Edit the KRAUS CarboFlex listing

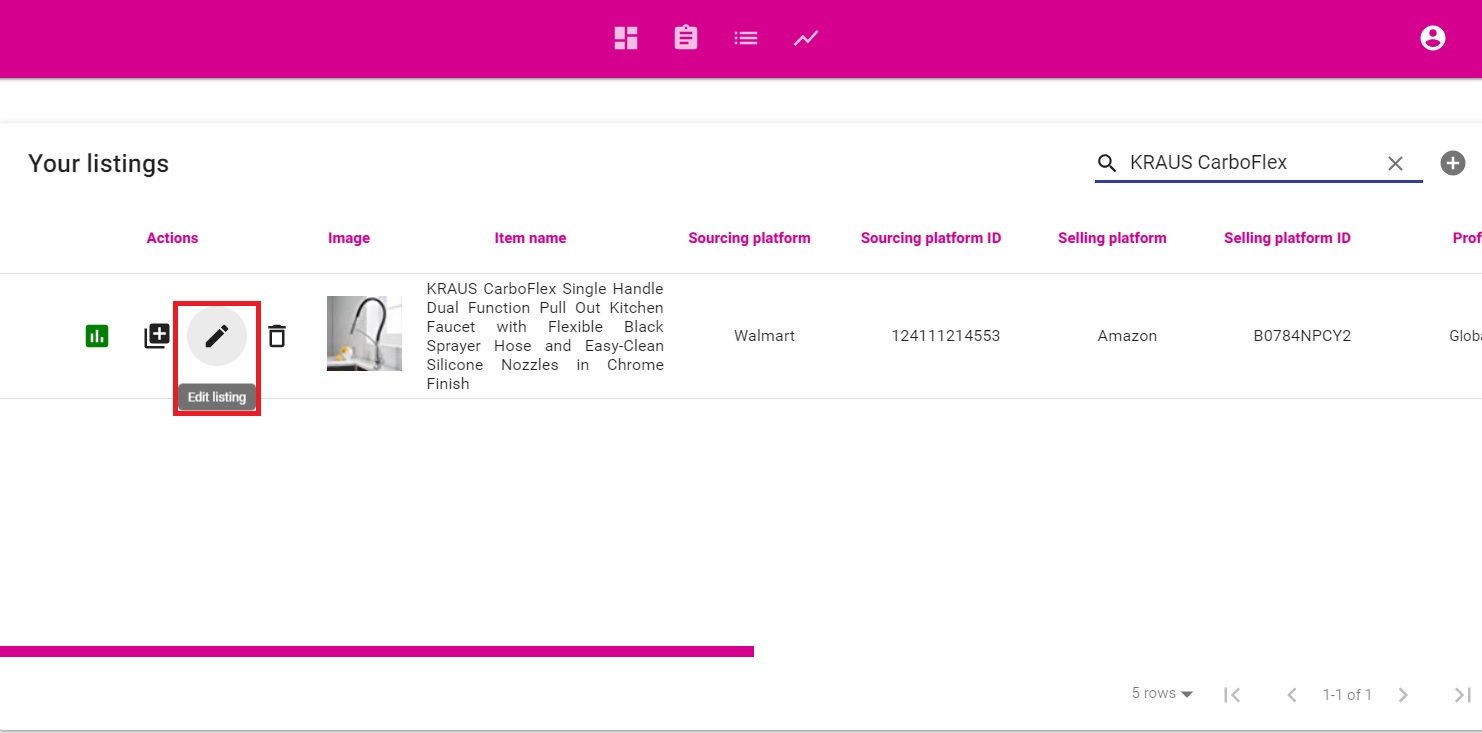pos(217,336)
